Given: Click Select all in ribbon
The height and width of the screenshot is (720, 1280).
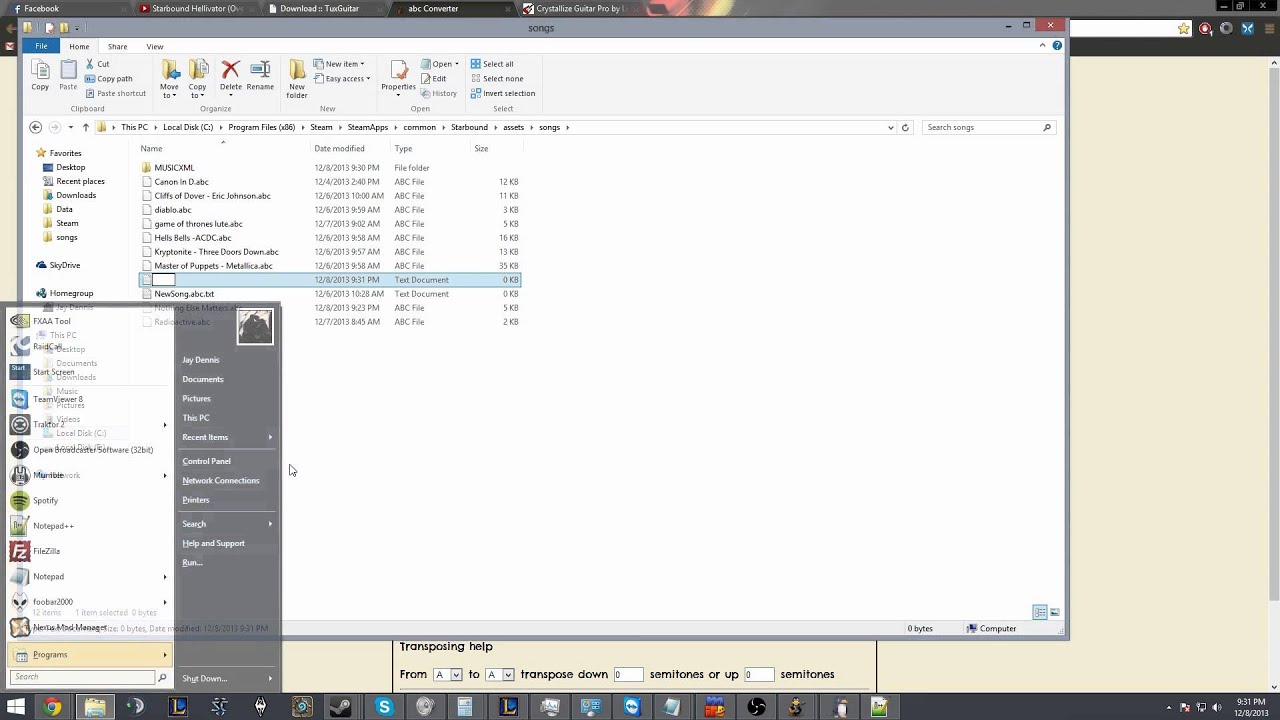Looking at the screenshot, I should click(x=492, y=64).
